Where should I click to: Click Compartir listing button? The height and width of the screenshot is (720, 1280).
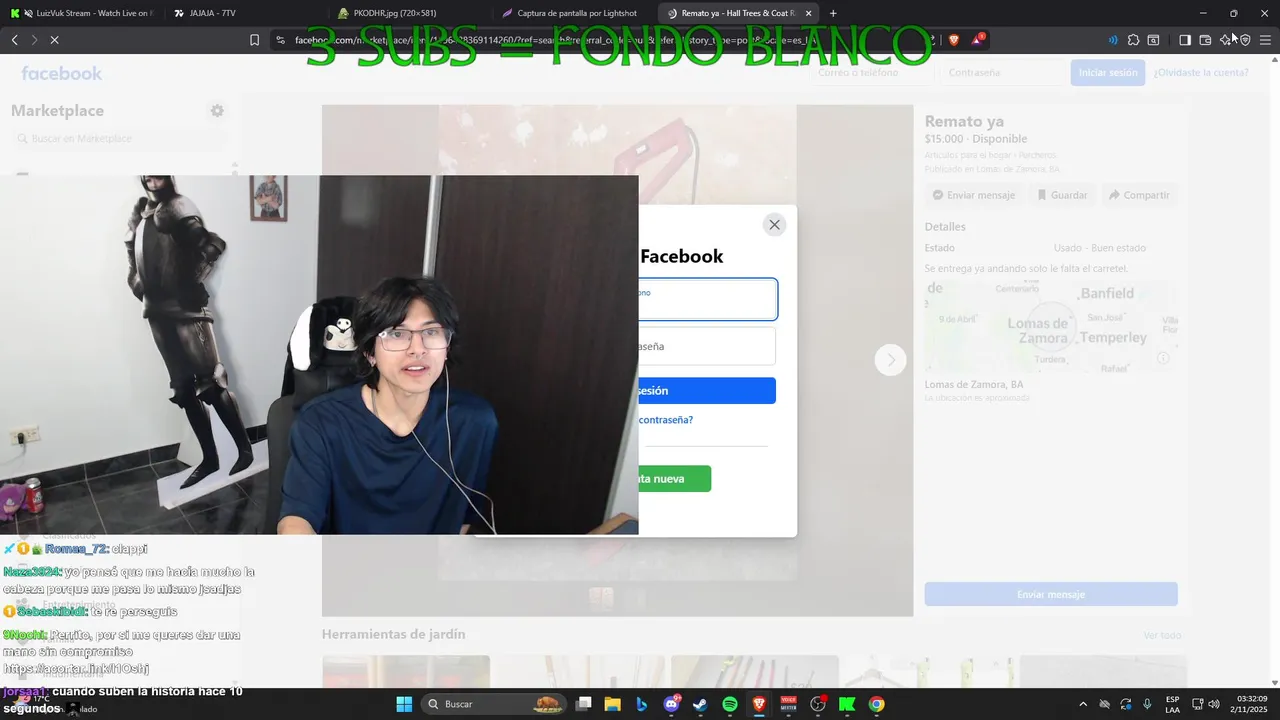pos(1139,195)
